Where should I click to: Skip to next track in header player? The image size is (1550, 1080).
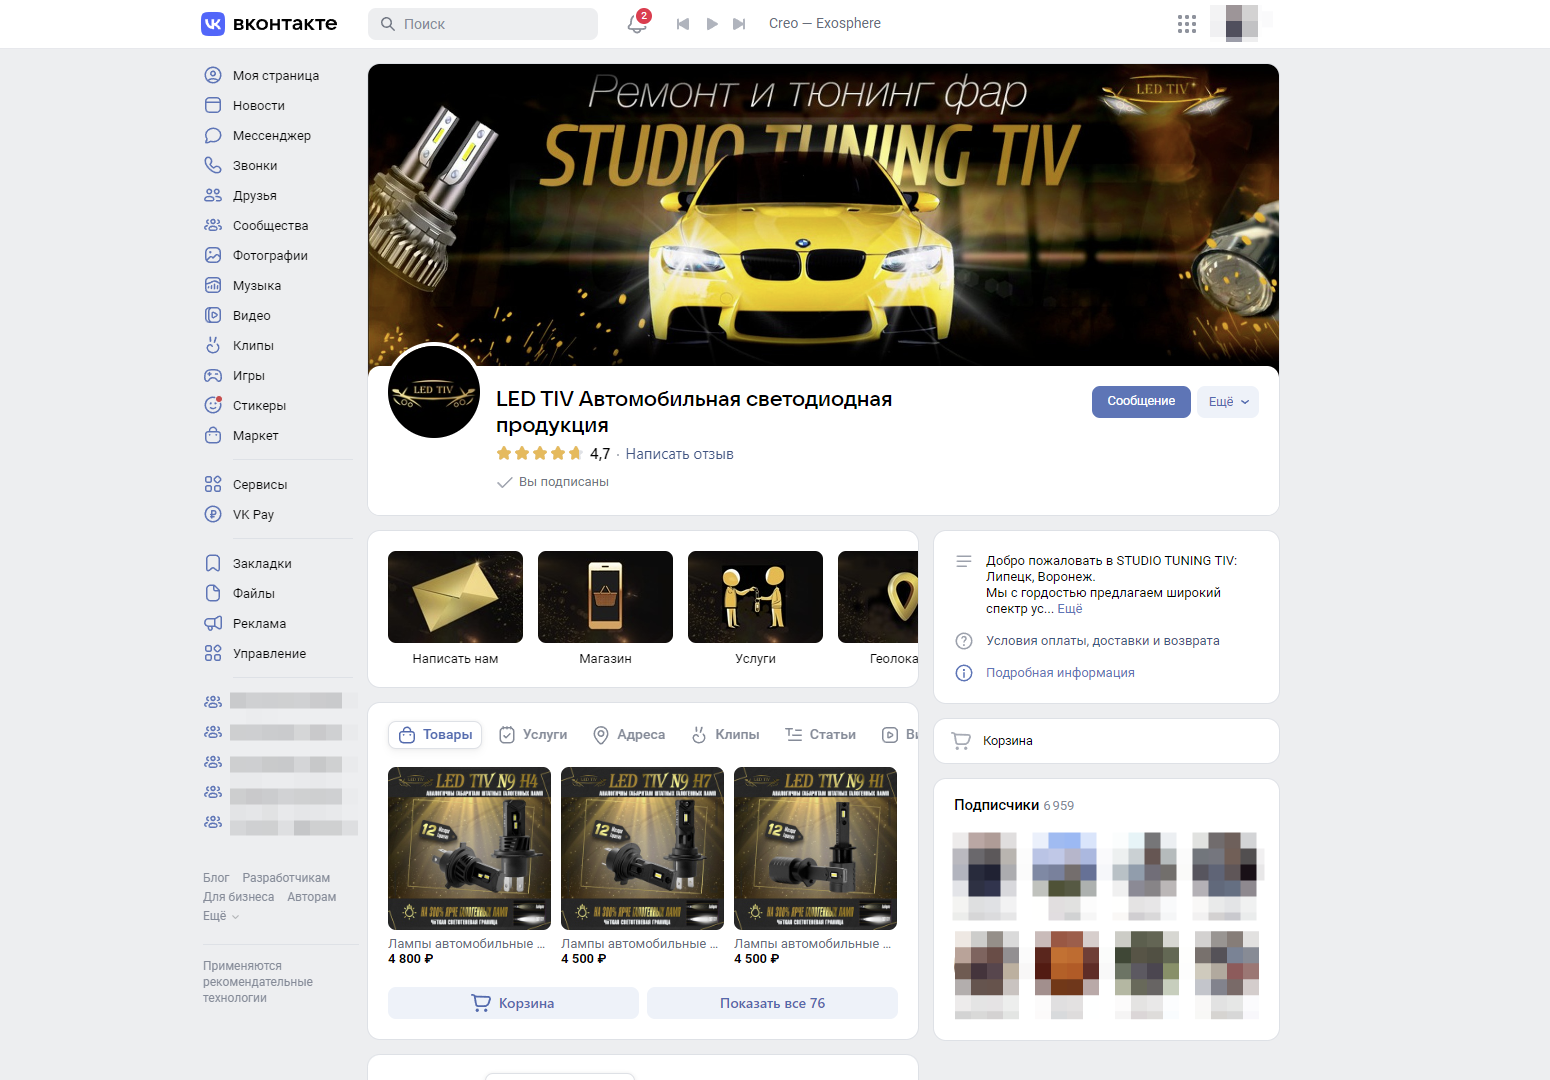pos(739,24)
